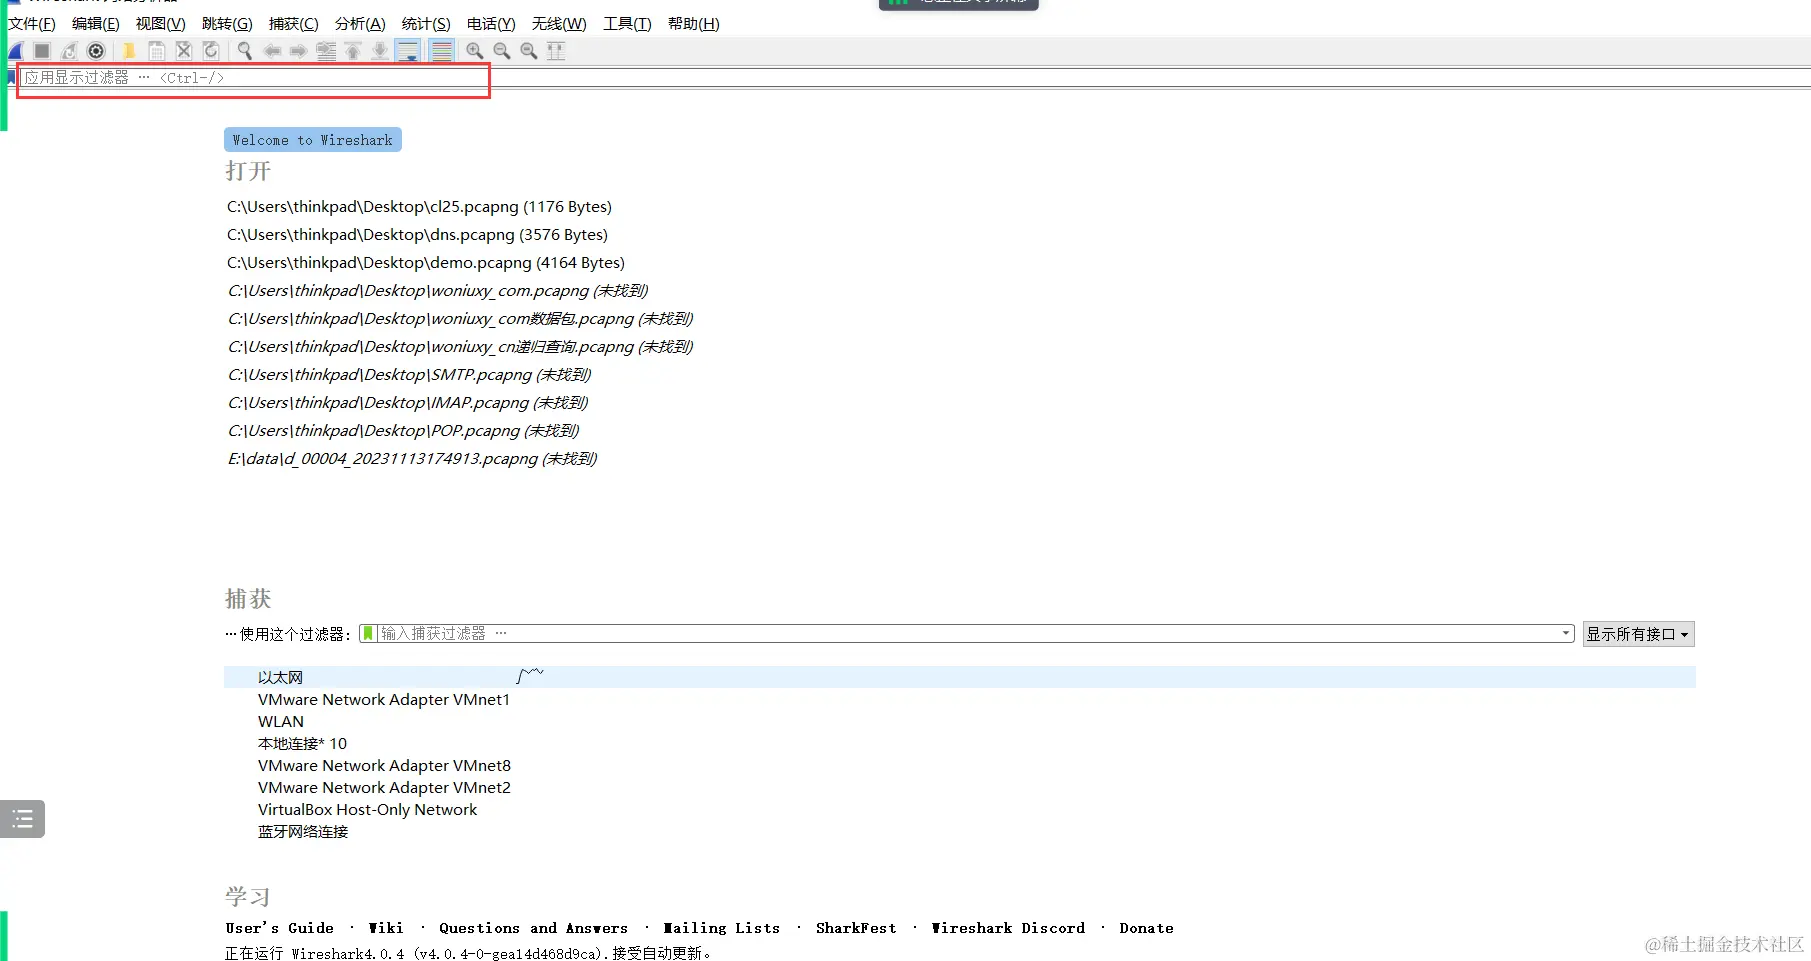Select the 蓝牙网络连接 interface

coord(303,832)
